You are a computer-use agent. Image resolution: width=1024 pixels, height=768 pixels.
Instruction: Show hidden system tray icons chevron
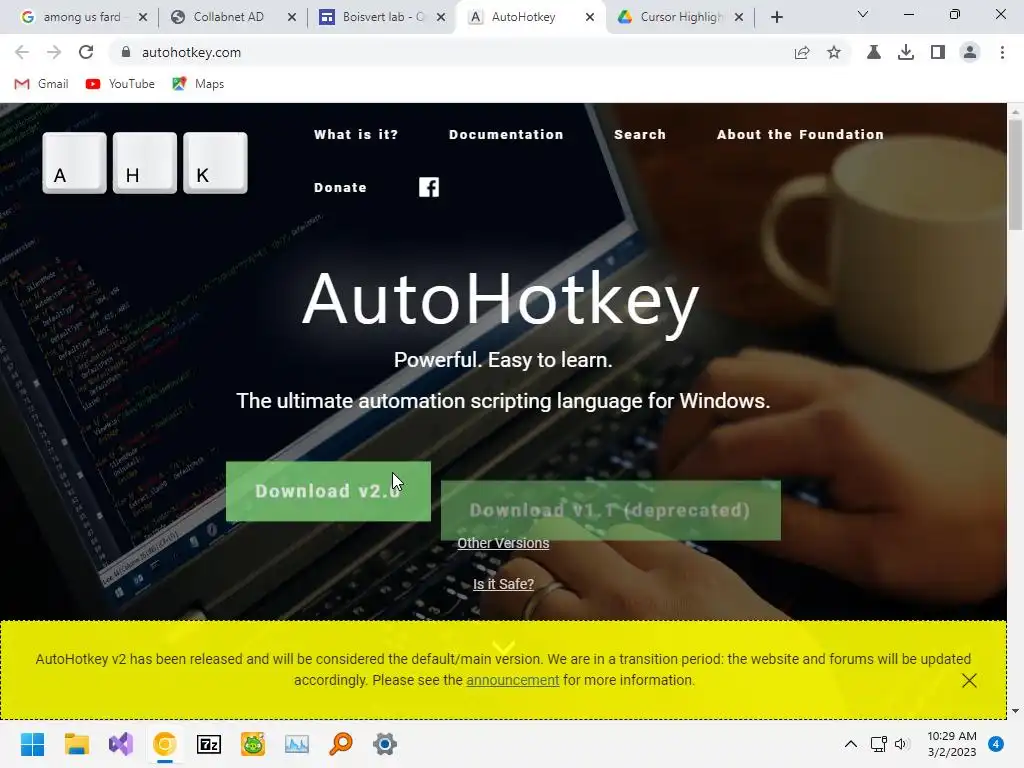850,744
